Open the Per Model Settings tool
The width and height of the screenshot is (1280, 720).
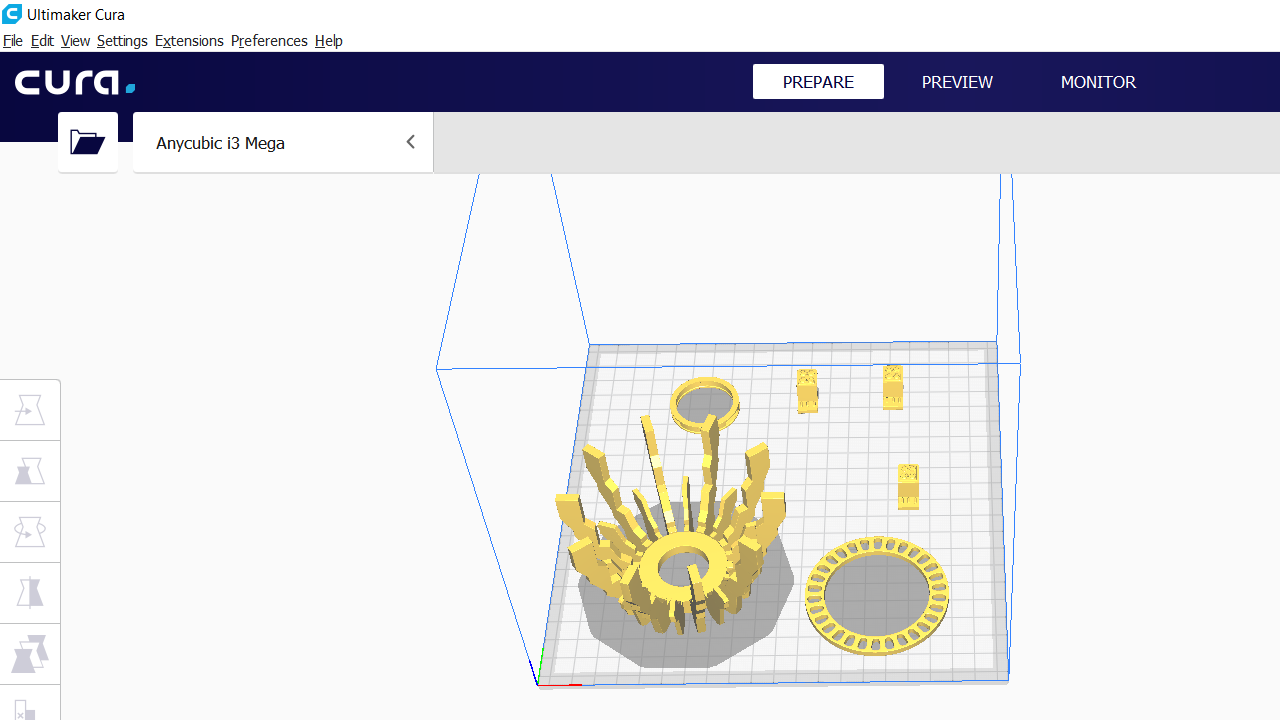pos(30,654)
